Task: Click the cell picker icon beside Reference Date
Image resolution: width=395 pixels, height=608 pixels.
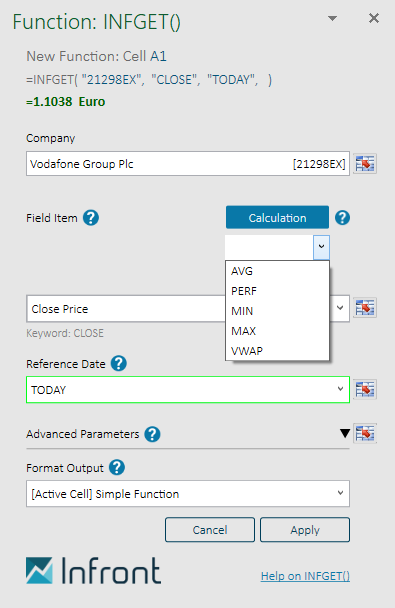Action: tap(365, 389)
